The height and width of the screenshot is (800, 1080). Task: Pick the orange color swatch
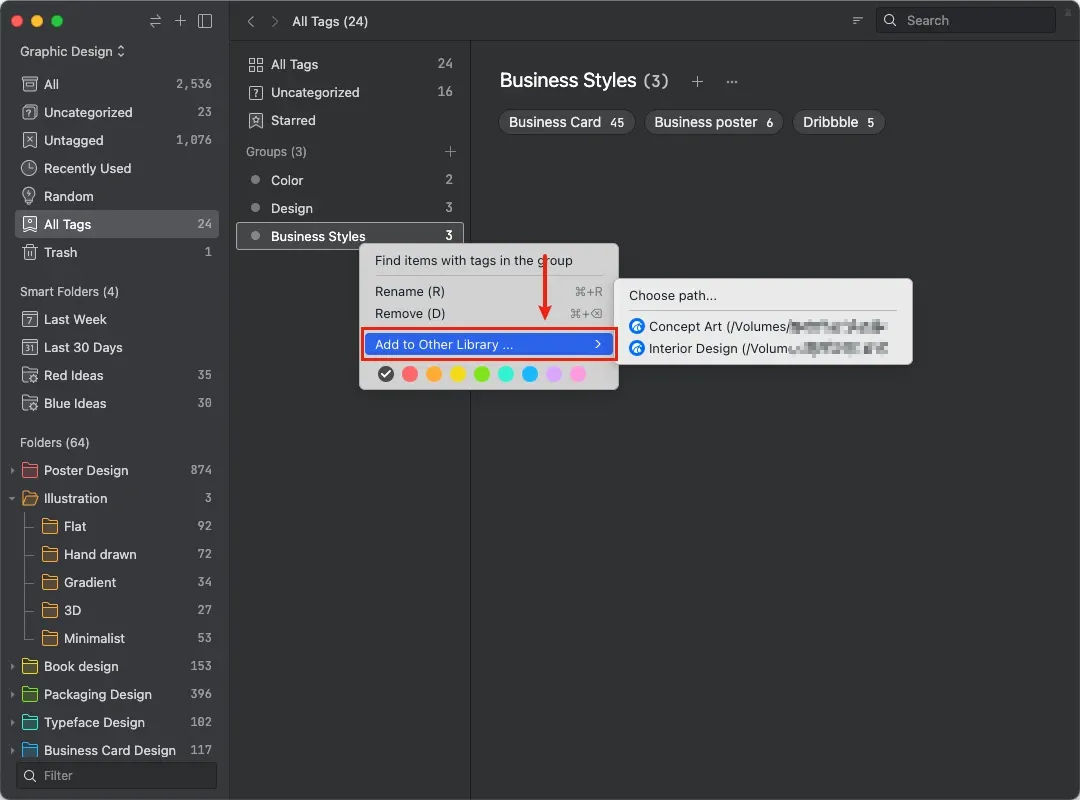tap(434, 374)
